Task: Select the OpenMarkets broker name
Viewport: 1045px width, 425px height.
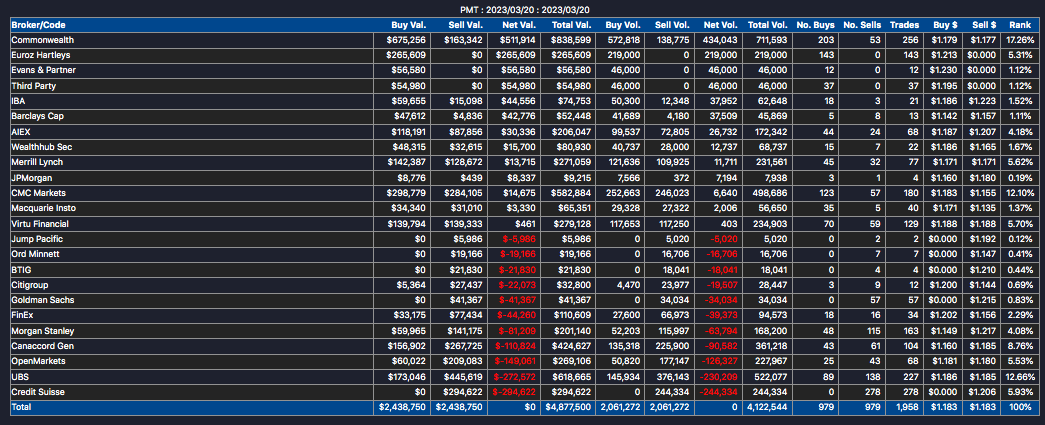Action: click(x=38, y=362)
